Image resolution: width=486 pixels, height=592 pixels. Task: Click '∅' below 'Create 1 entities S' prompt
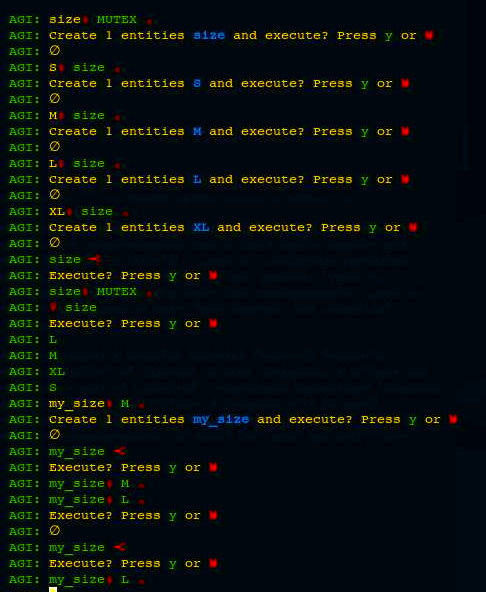pos(54,99)
